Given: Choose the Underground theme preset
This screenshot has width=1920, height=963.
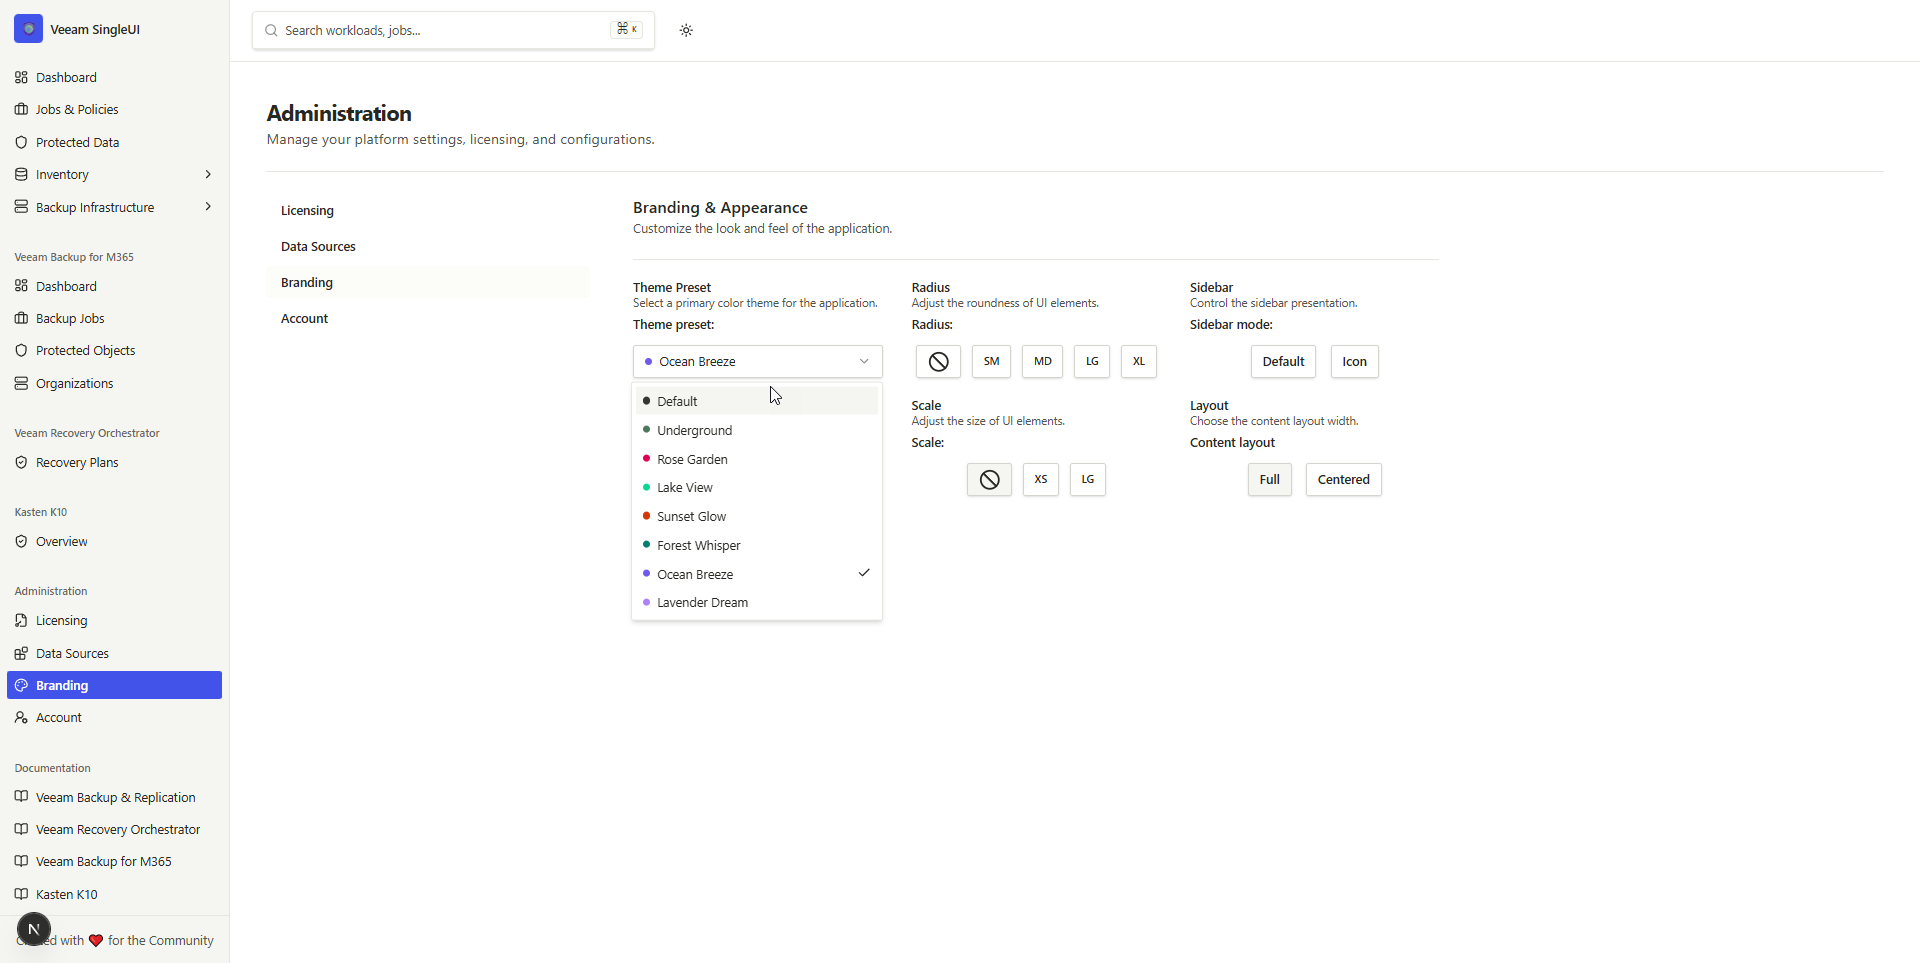Looking at the screenshot, I should 757,430.
